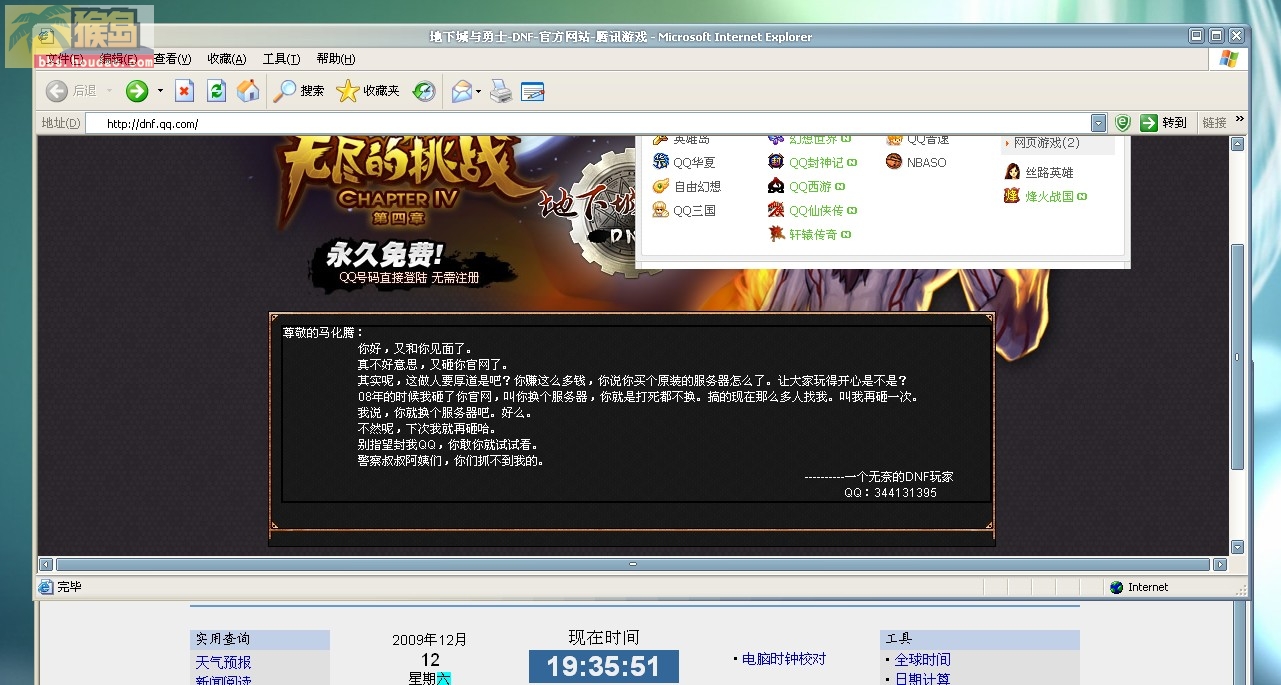The image size is (1281, 685).
Task: Click the QQ封神记 game icon
Action: [x=776, y=162]
